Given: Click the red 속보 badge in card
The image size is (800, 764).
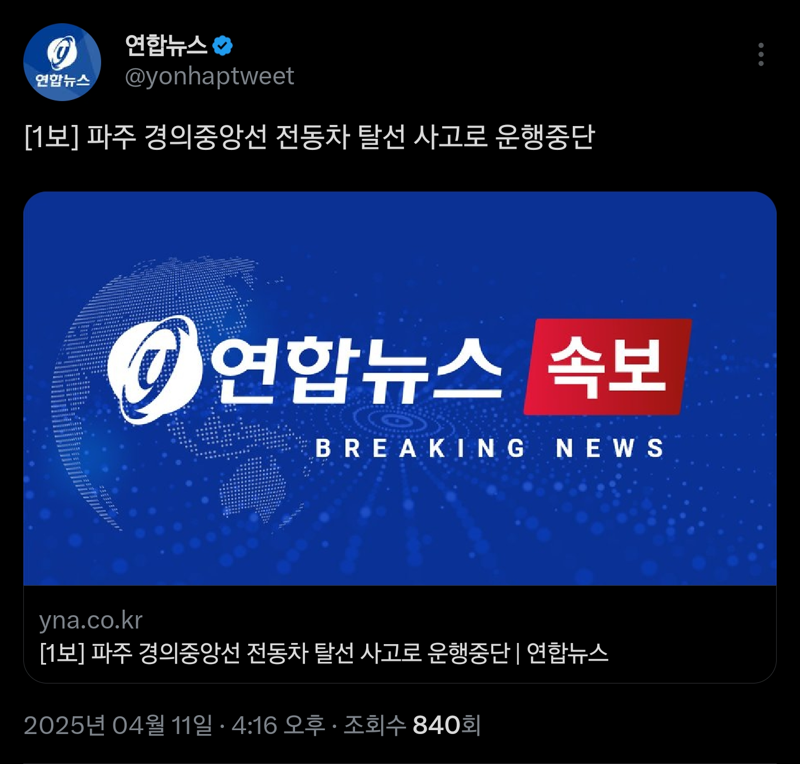Looking at the screenshot, I should click(608, 366).
